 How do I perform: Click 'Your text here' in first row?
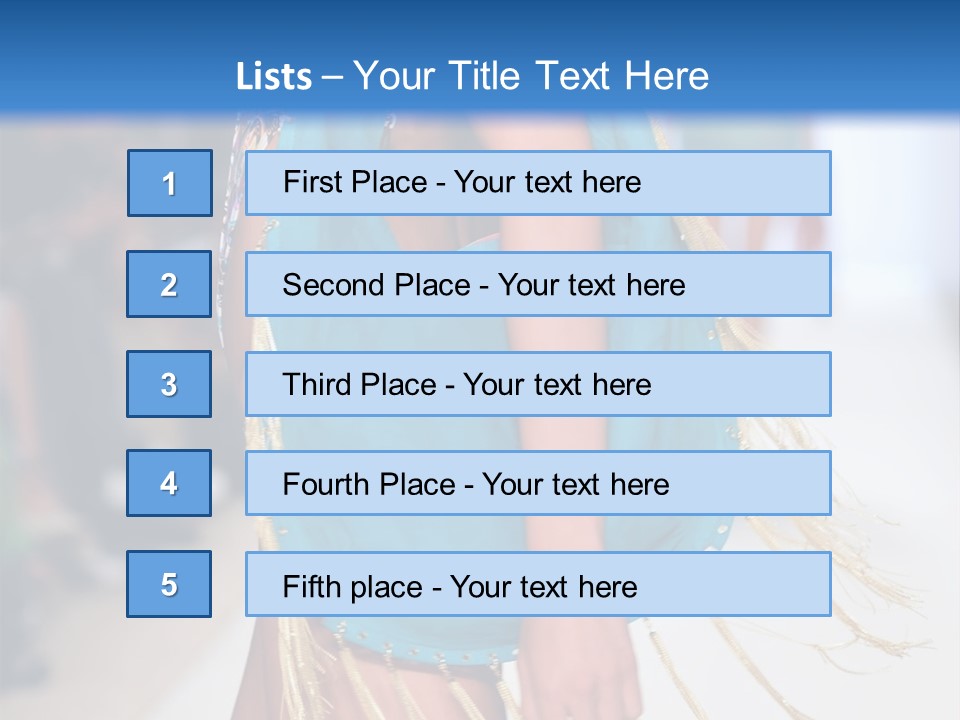point(547,182)
